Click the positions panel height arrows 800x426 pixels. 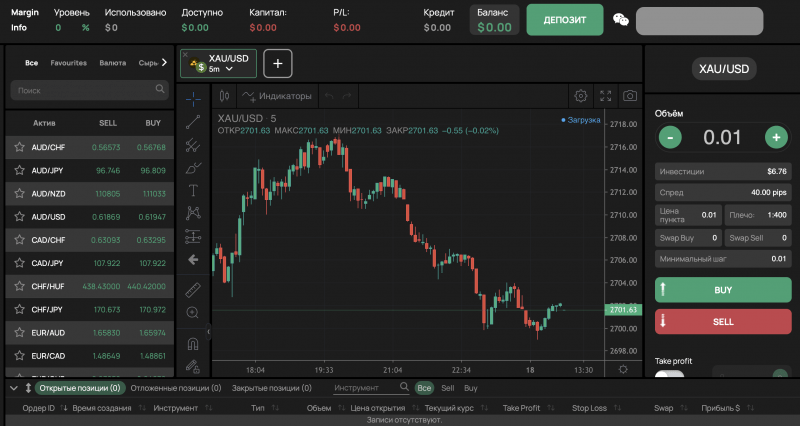click(28, 388)
